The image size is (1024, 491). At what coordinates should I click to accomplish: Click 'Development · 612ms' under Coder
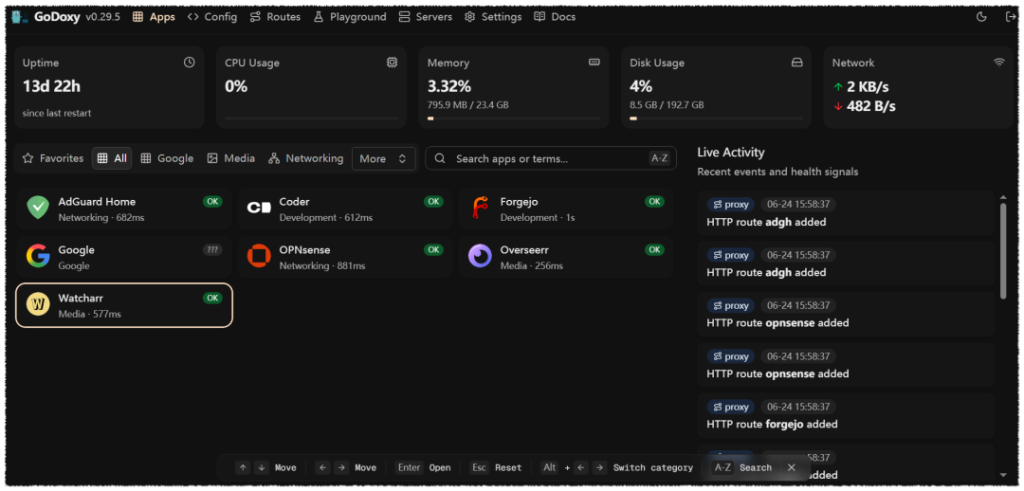click(x=326, y=217)
